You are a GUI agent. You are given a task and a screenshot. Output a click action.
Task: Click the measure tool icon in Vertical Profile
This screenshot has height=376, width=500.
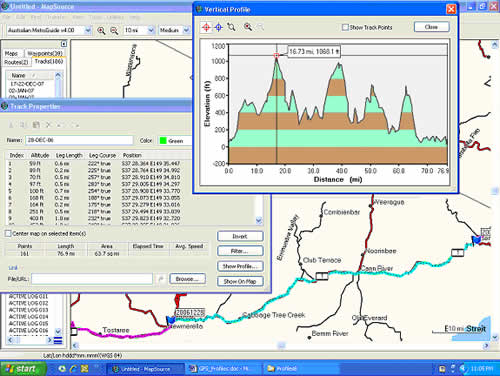[x=231, y=27]
